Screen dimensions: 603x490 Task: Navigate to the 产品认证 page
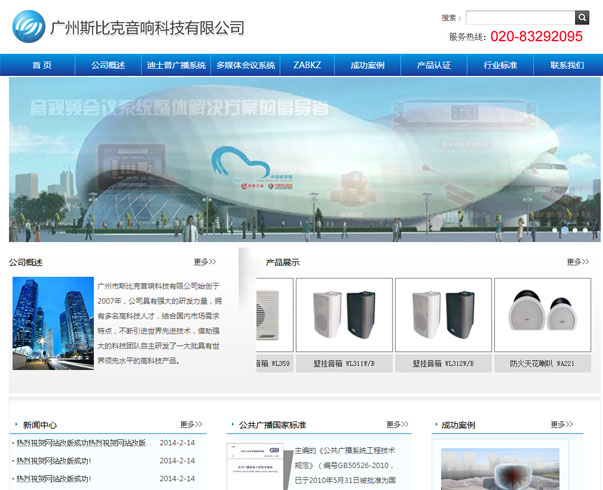tap(433, 65)
